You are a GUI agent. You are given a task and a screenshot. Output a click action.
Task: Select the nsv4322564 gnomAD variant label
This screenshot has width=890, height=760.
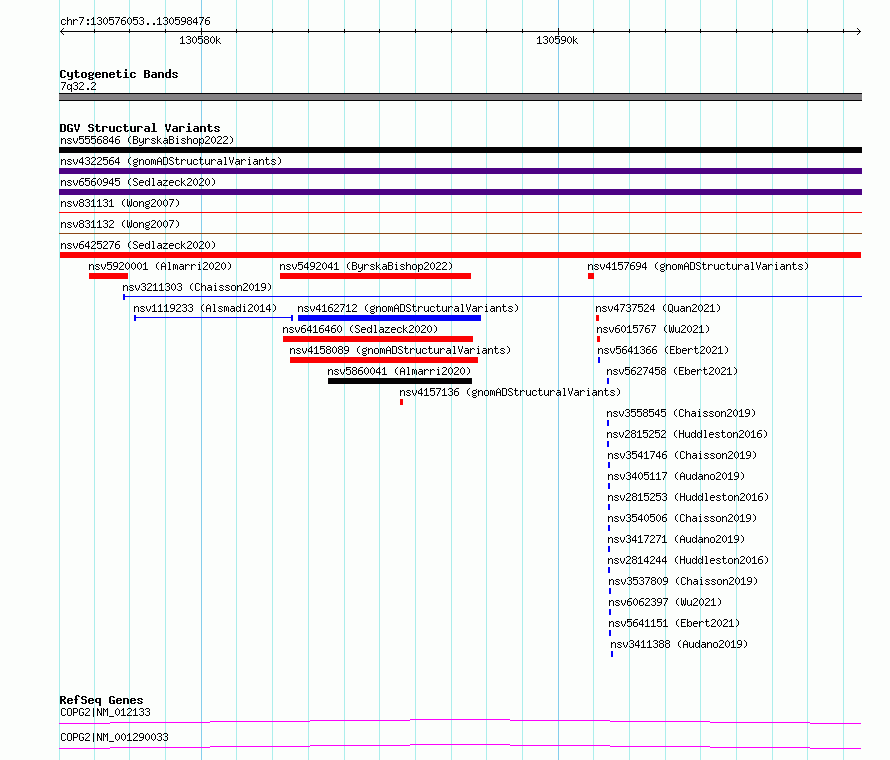click(x=171, y=161)
